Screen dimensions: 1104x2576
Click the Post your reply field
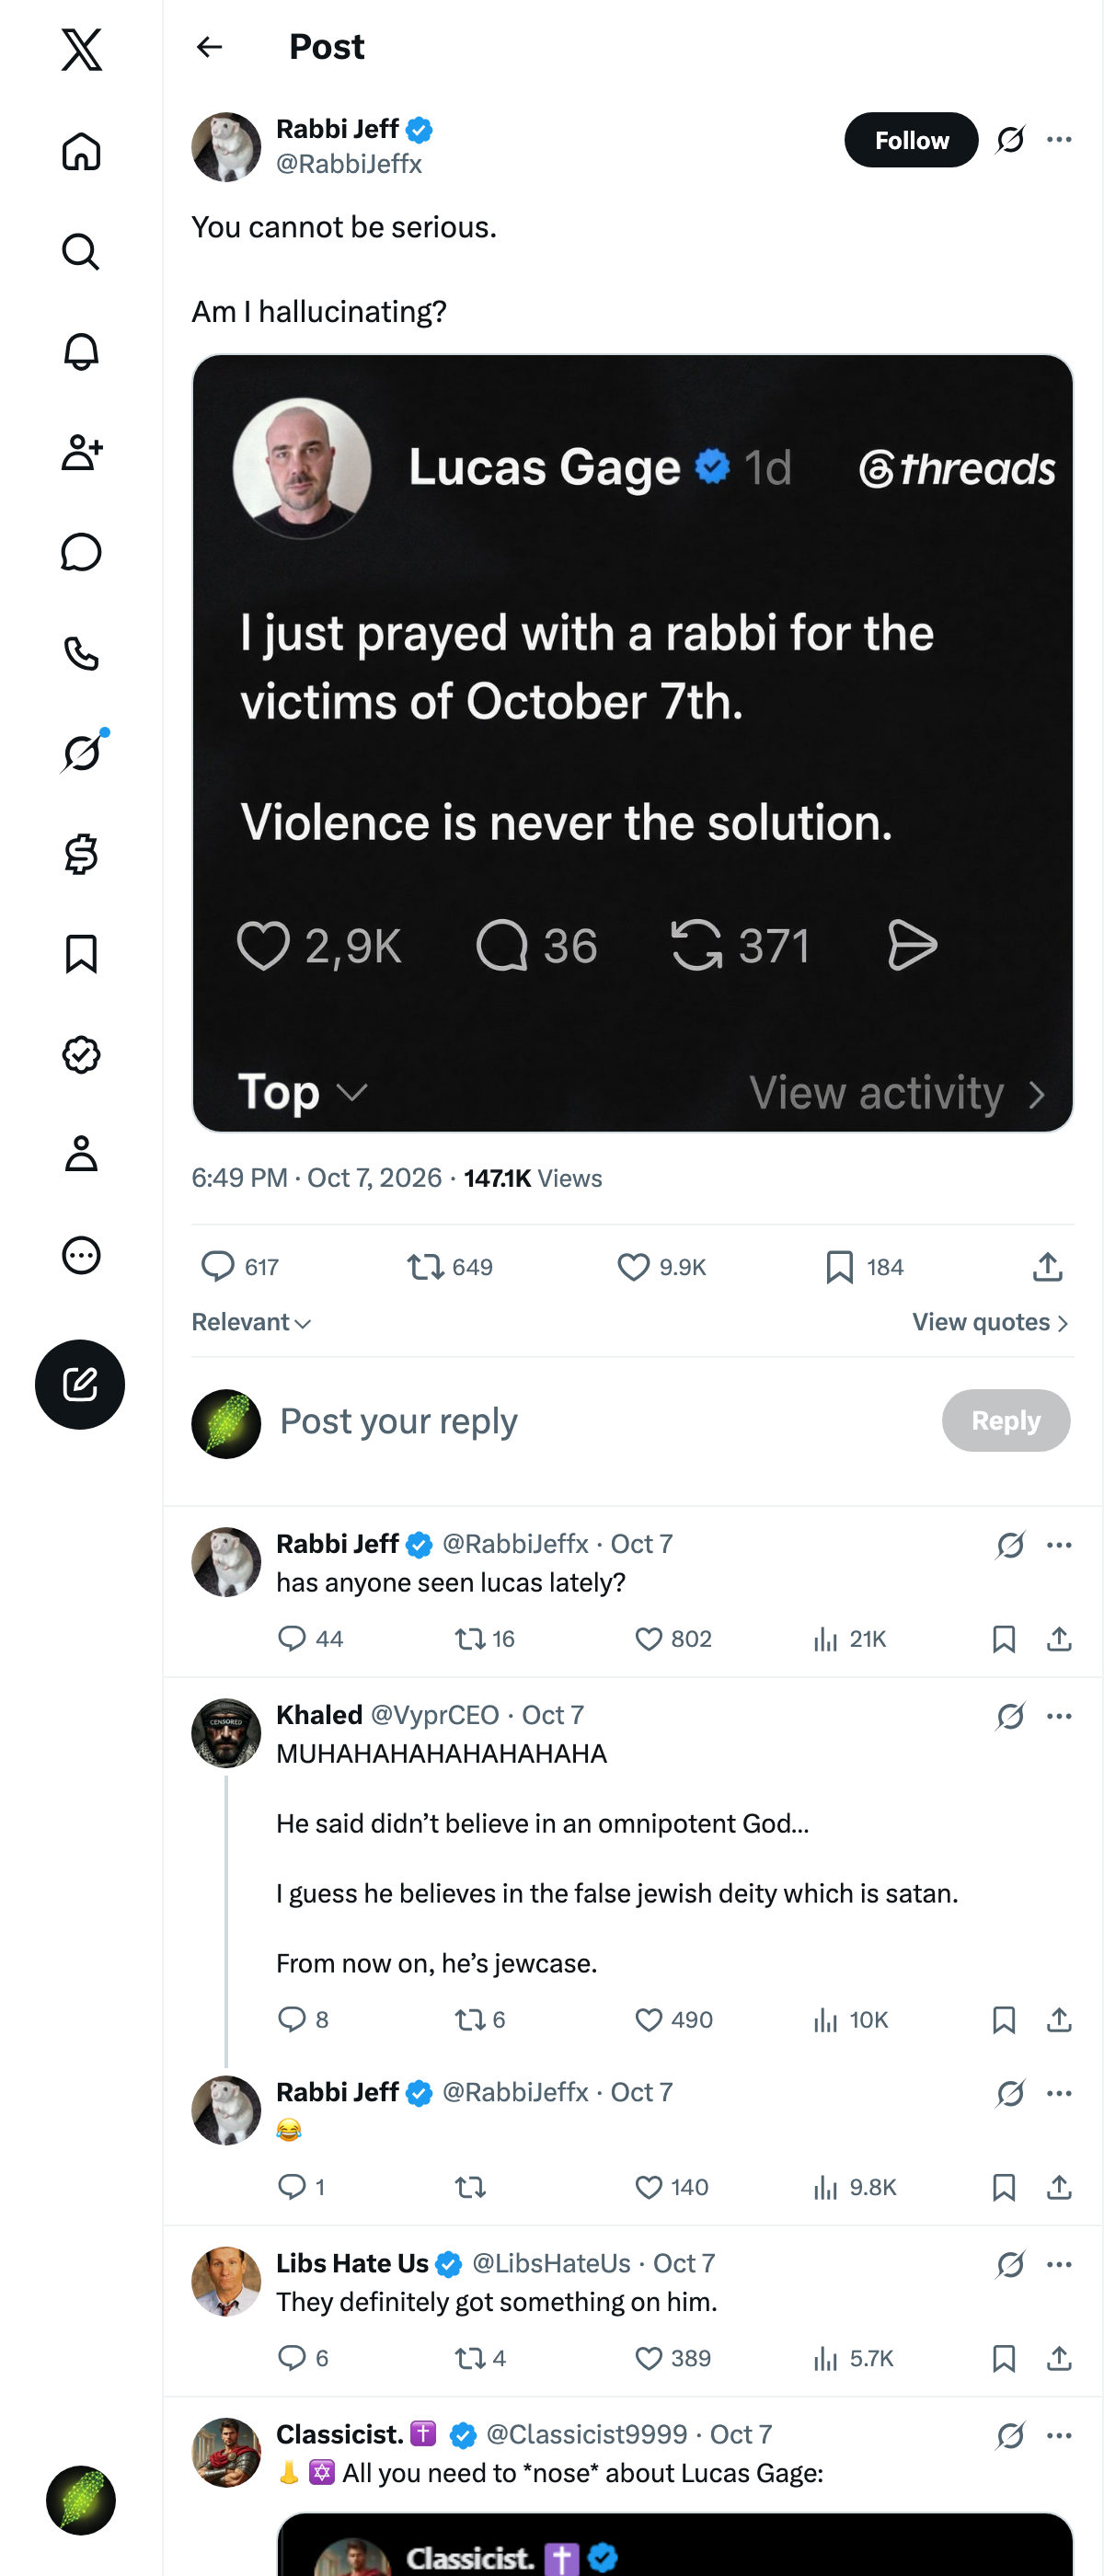(600, 1421)
